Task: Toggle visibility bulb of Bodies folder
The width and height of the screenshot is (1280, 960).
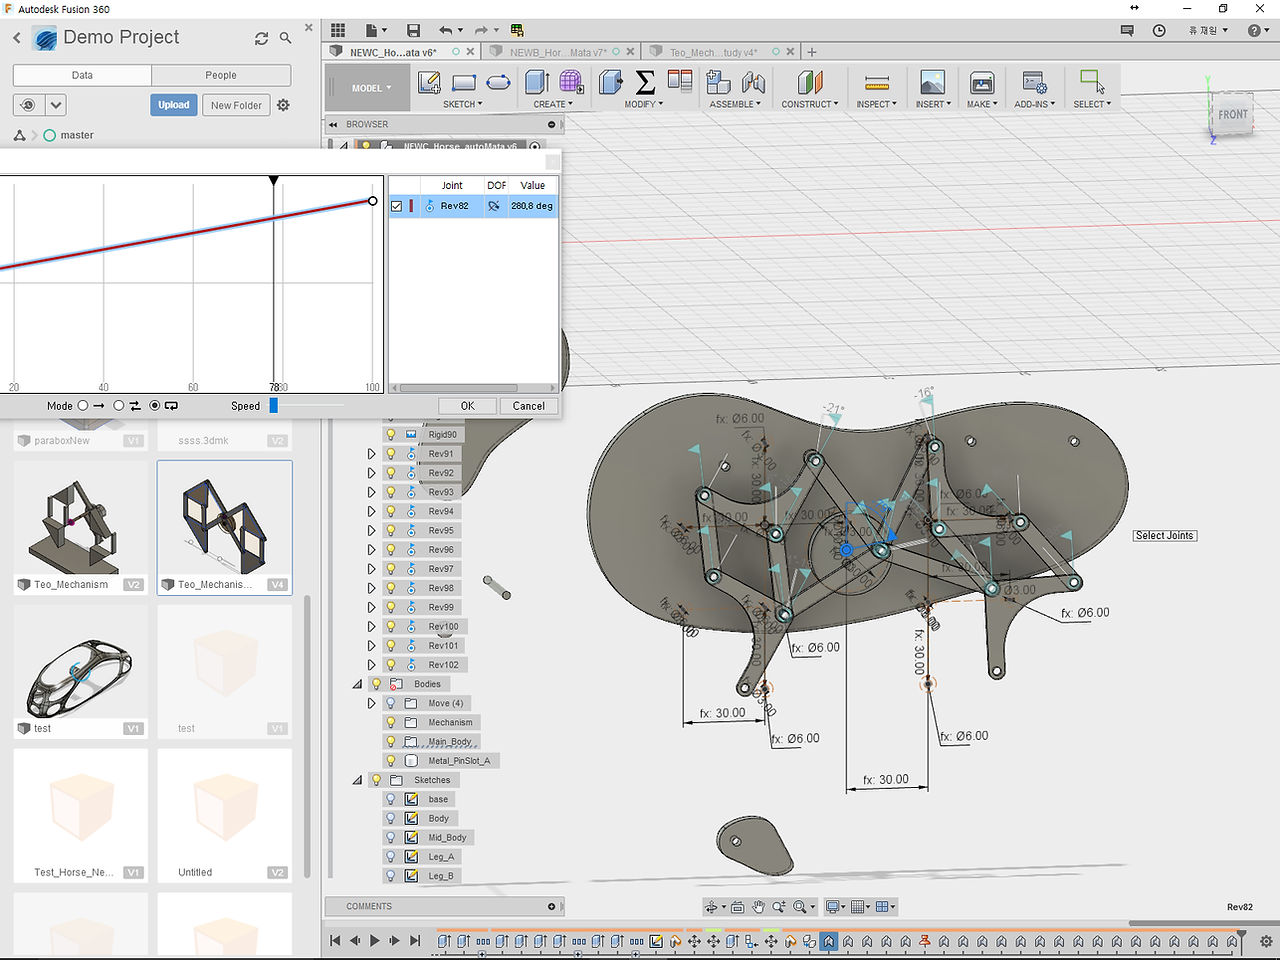Action: [x=377, y=684]
